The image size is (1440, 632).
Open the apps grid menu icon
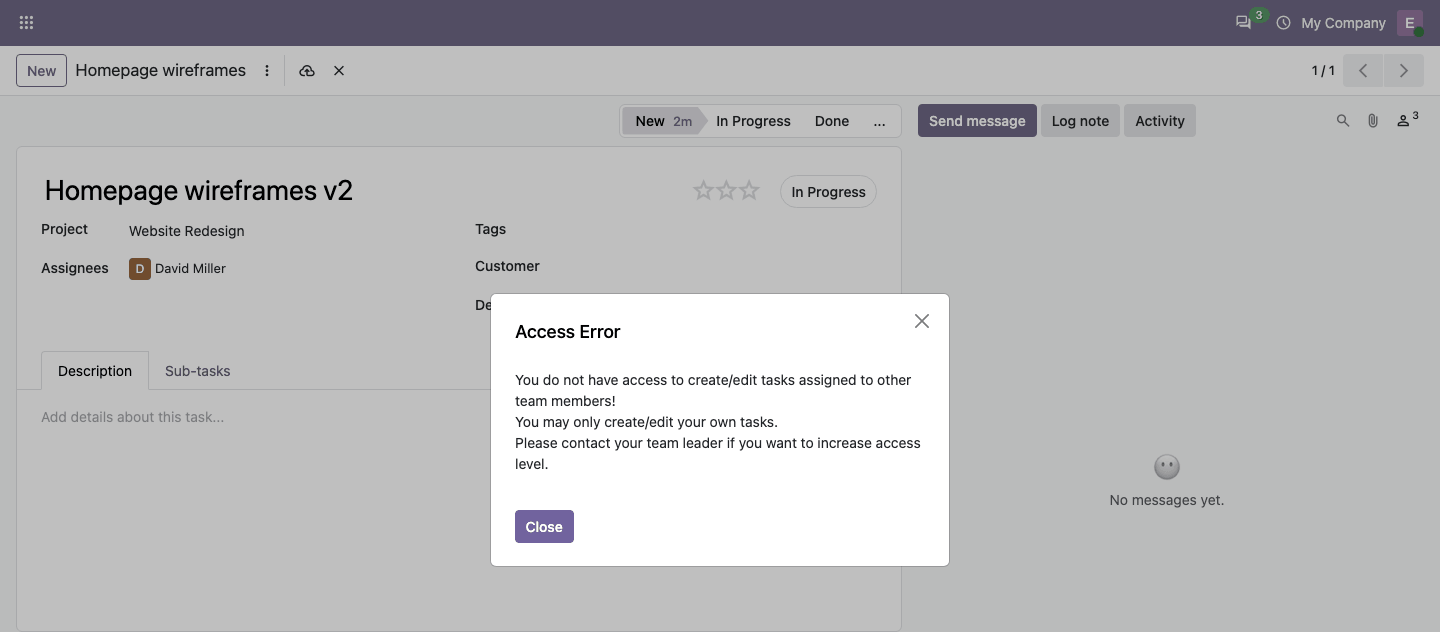pos(26,22)
